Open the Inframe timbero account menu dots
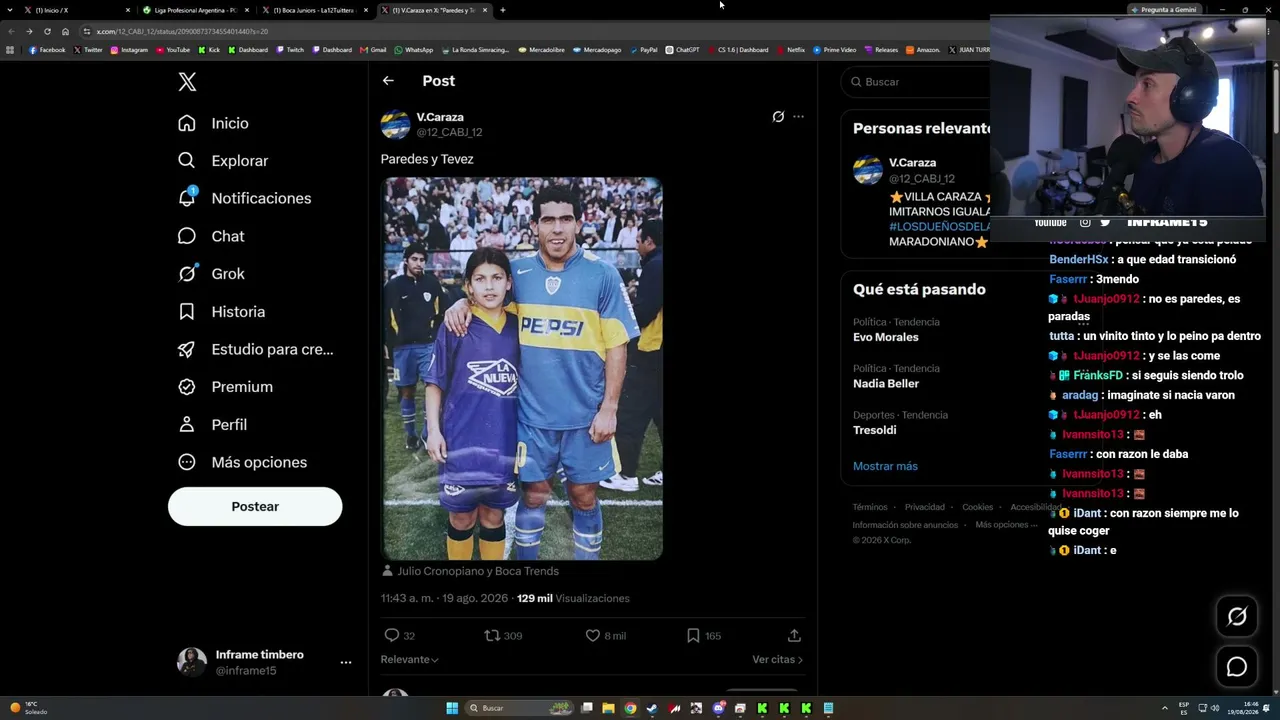Viewport: 1280px width, 720px height. 346,662
